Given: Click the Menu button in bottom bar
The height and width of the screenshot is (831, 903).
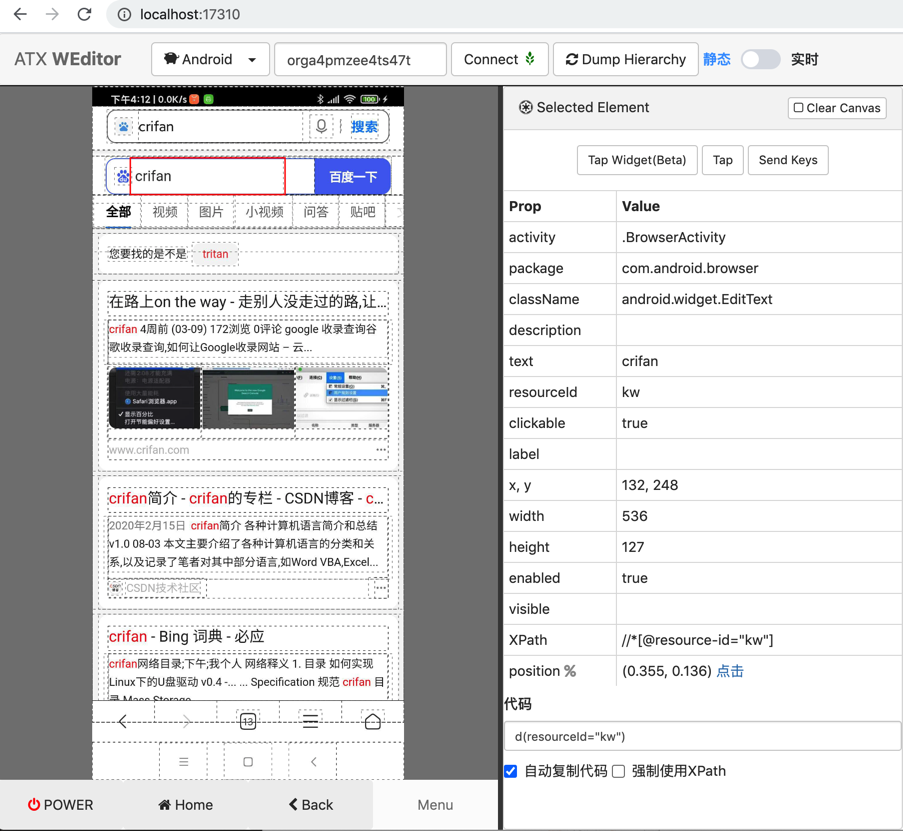Looking at the screenshot, I should pyautogui.click(x=435, y=805).
